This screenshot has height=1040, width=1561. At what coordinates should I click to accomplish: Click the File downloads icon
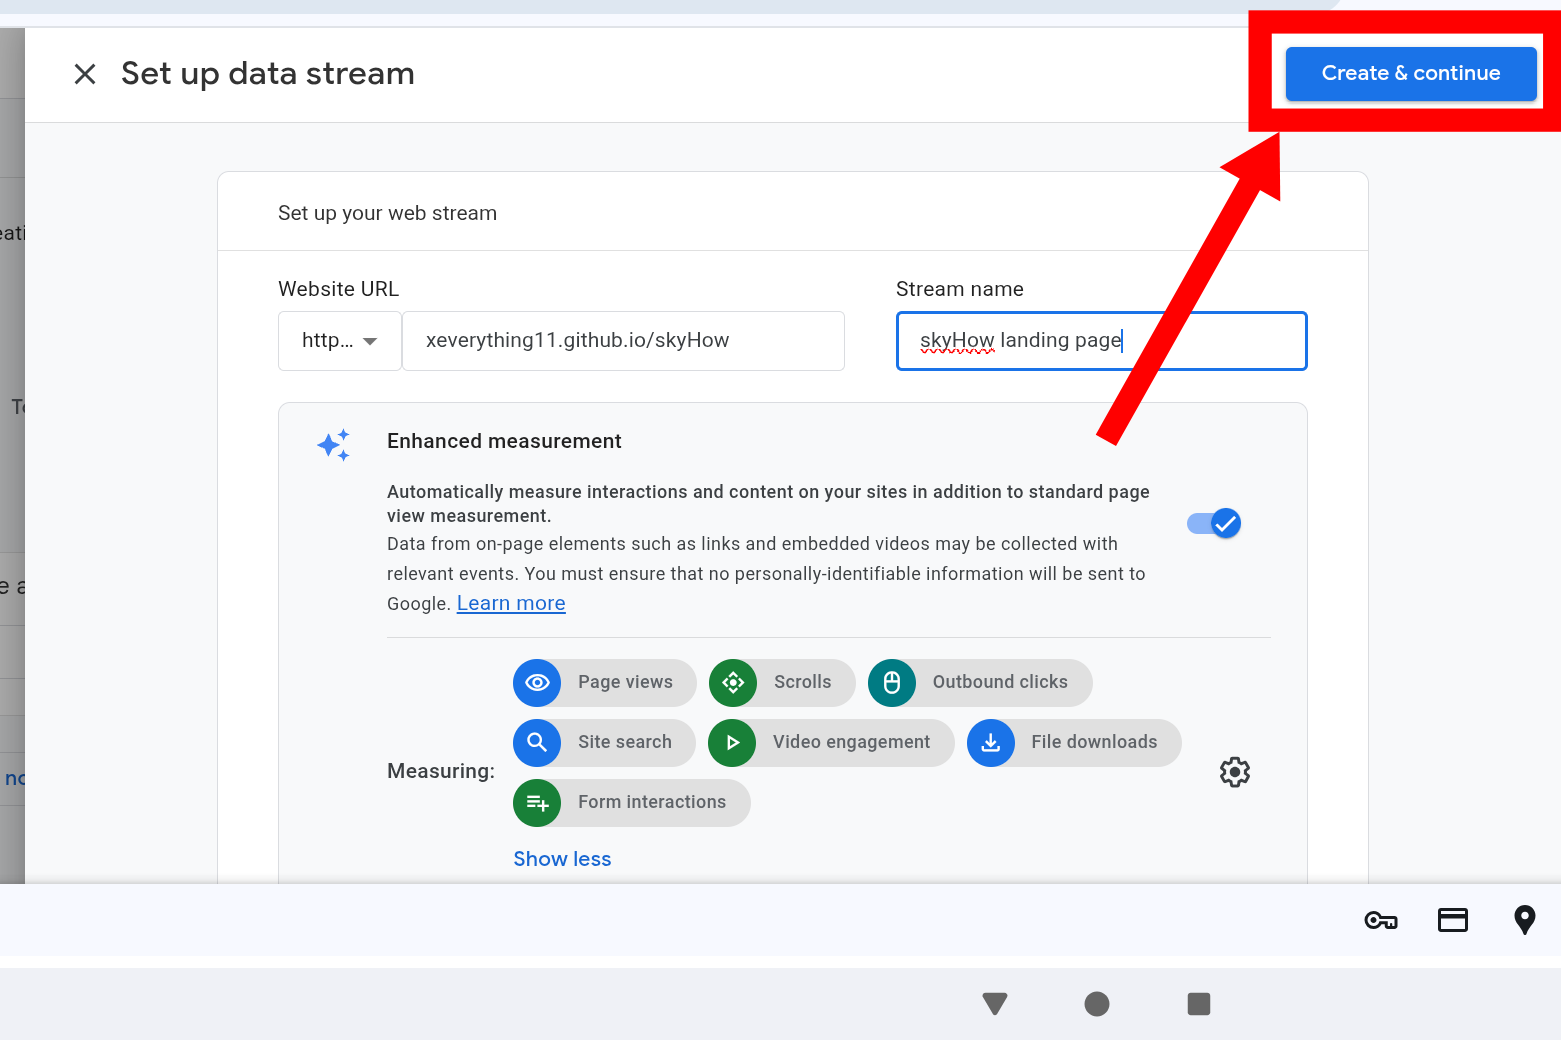(x=991, y=743)
